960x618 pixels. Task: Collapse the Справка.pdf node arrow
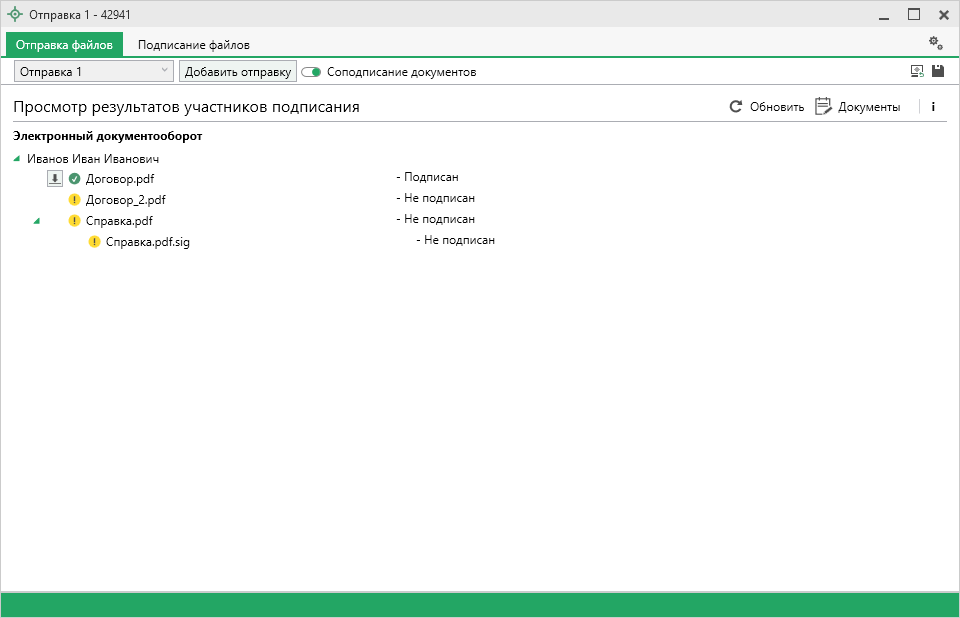point(37,220)
